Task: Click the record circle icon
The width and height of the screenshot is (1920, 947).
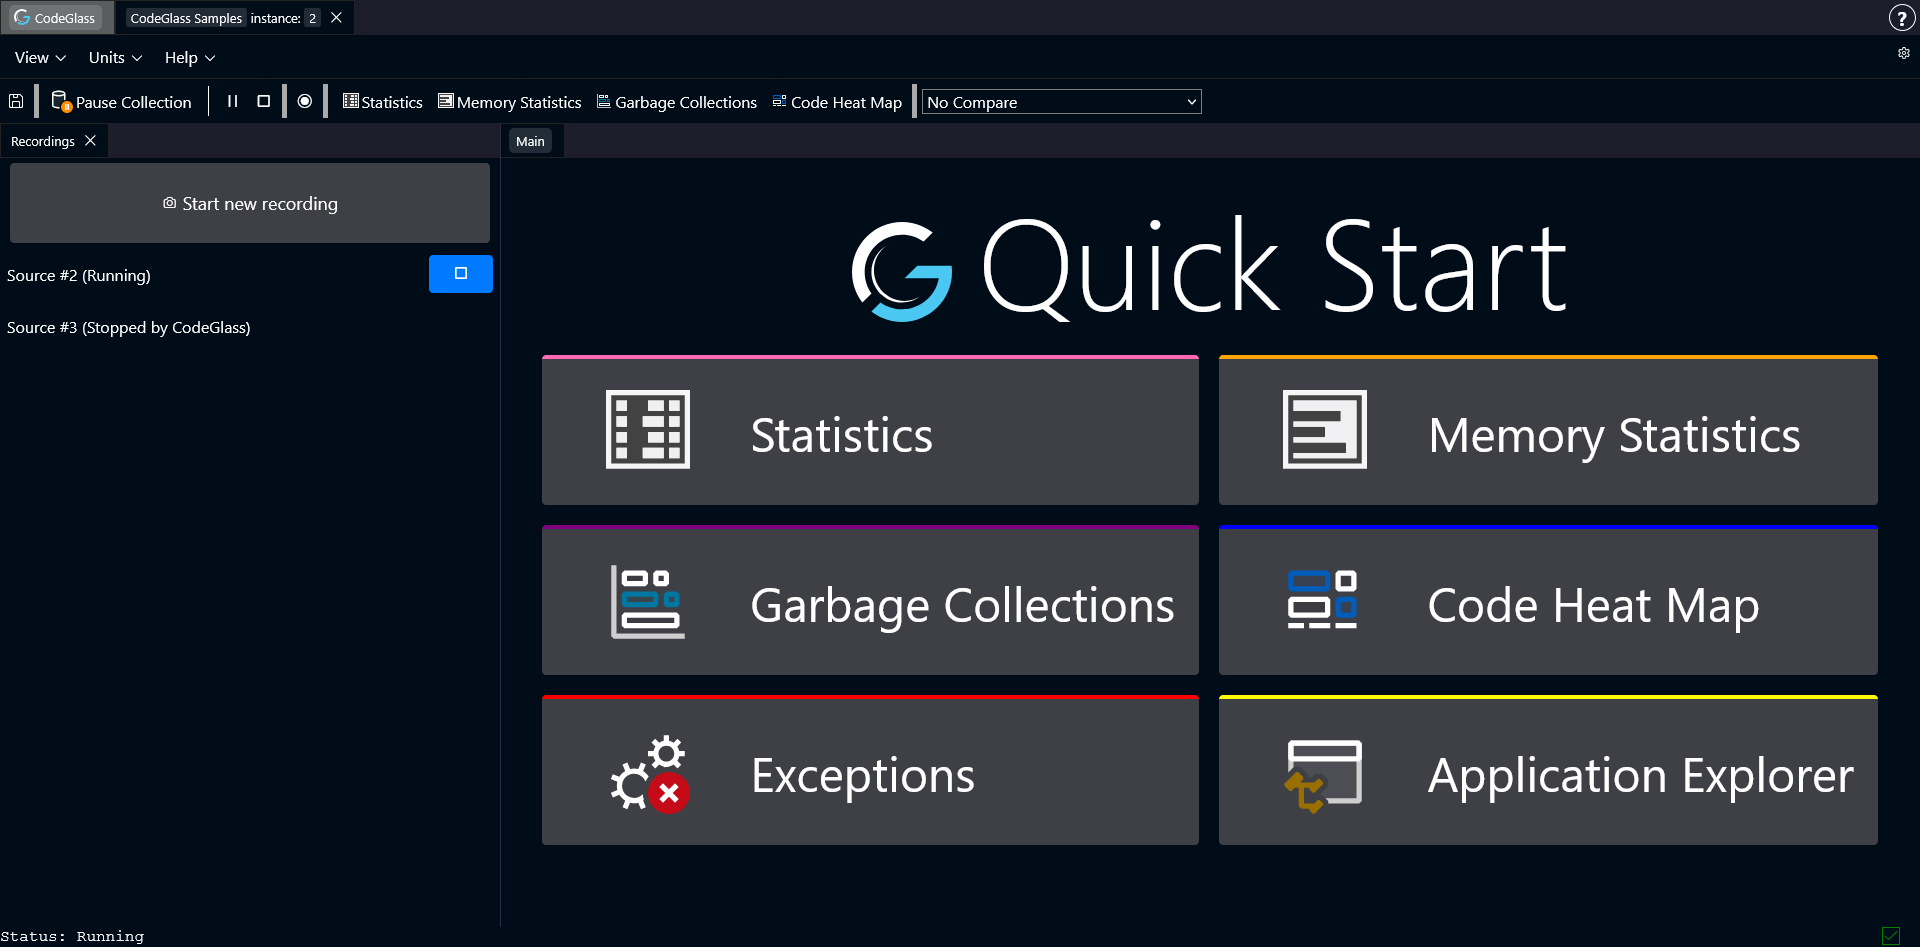Action: pos(305,101)
